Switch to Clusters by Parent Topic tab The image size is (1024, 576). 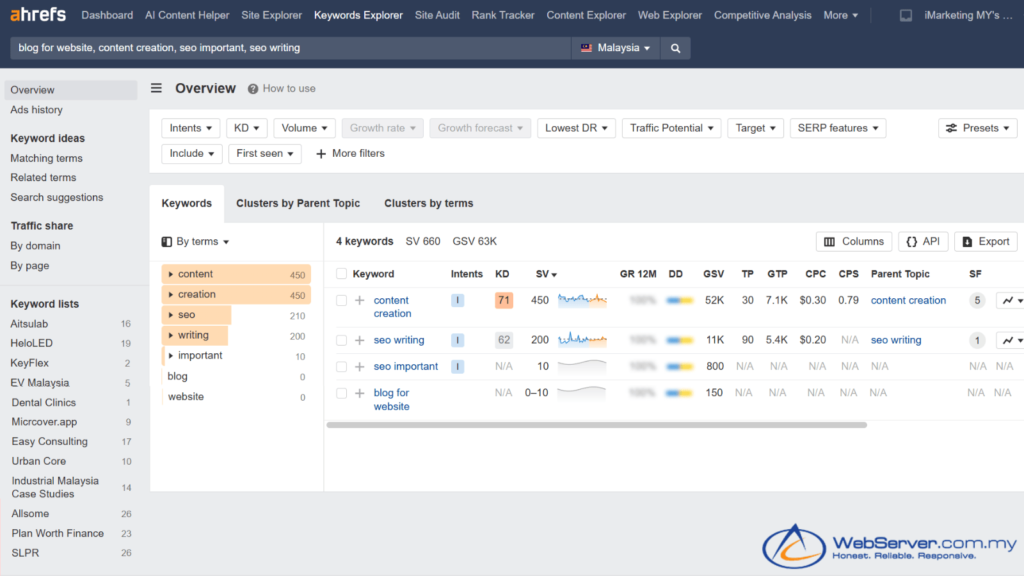(x=298, y=203)
